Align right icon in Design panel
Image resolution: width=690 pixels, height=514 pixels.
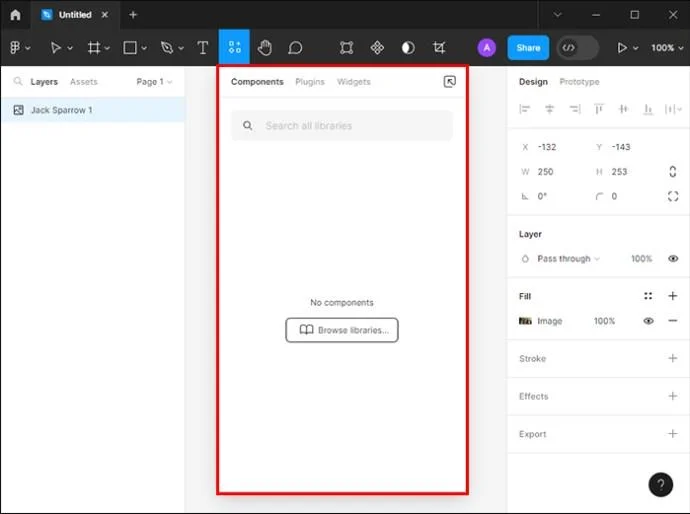coord(575,109)
